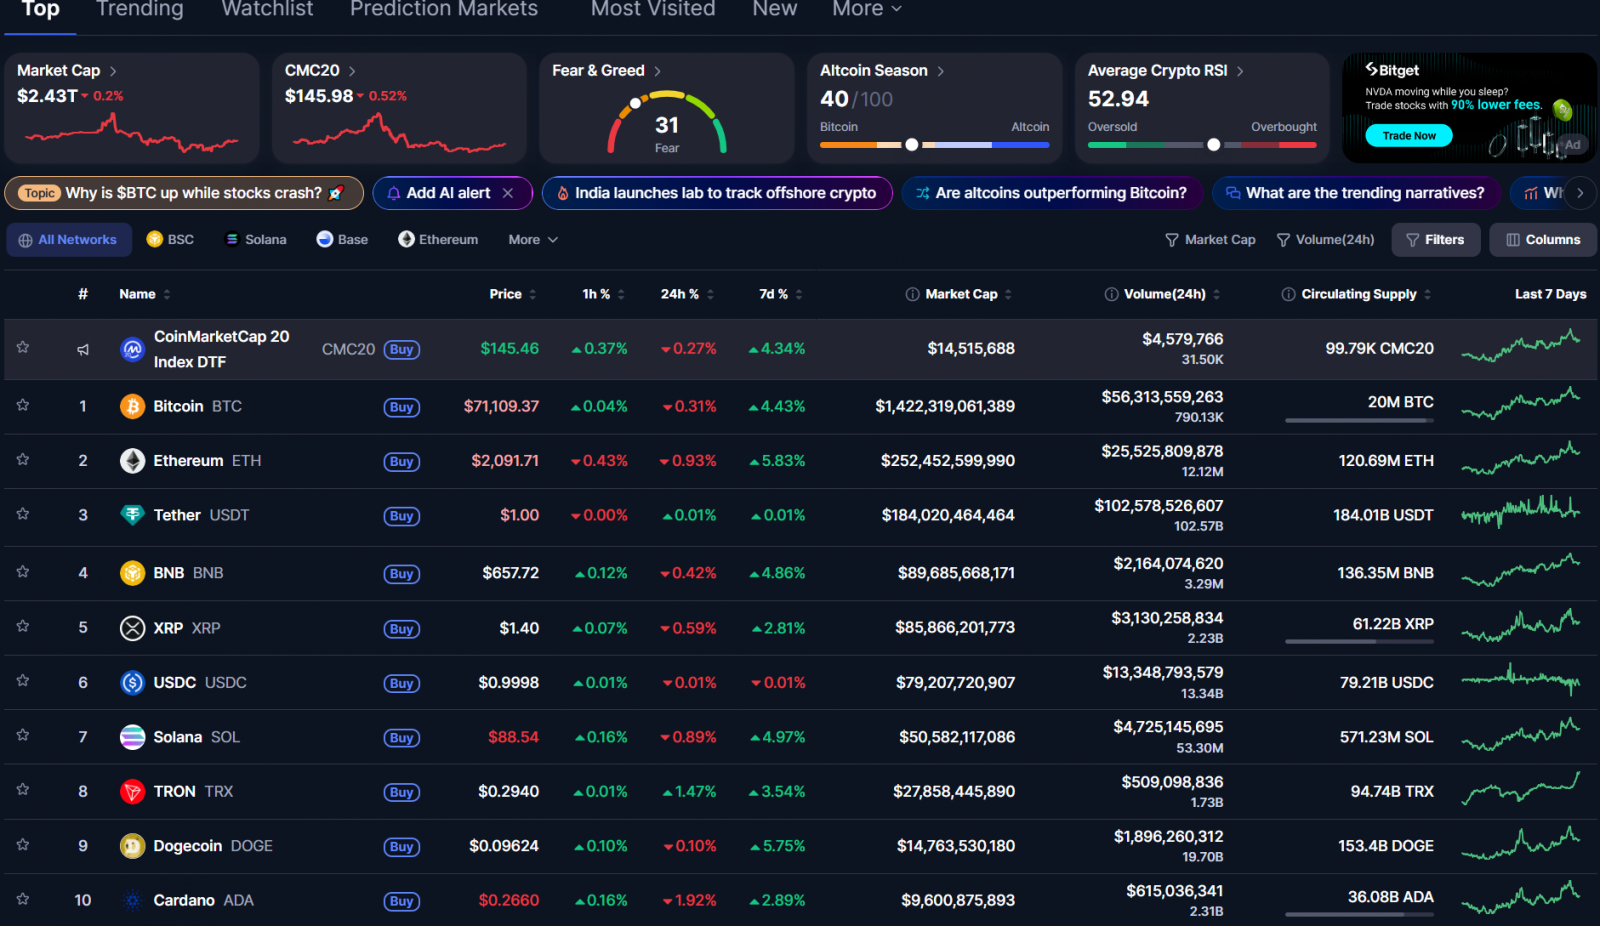
Task: Star Bitcoin to add to watchlist
Action: (x=23, y=405)
